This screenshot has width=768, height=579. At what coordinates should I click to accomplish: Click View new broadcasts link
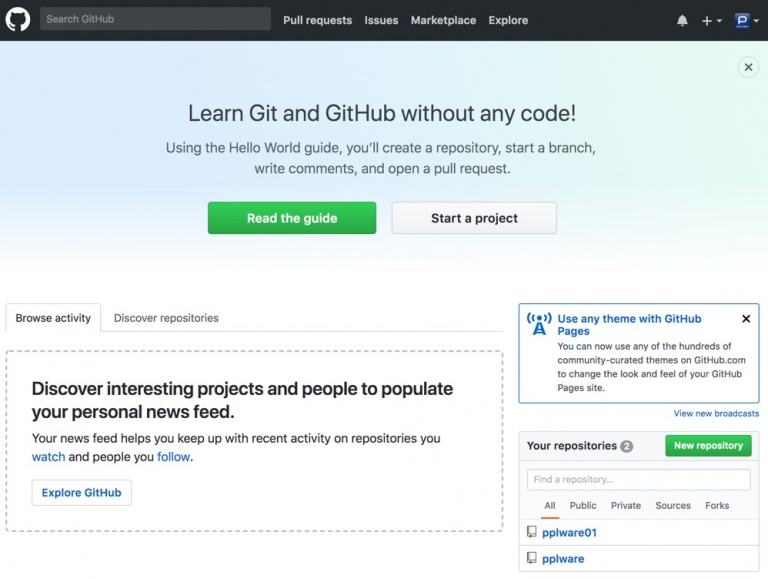tap(716, 413)
